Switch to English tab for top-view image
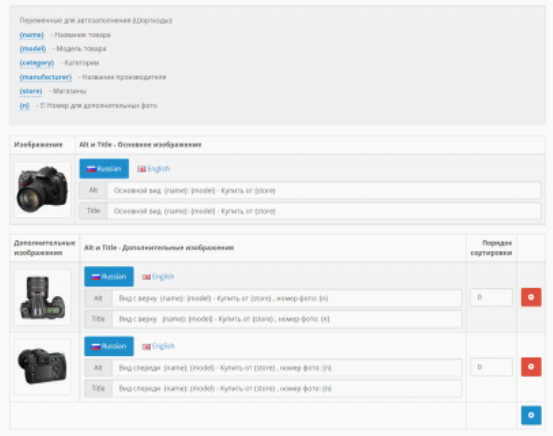This screenshot has height=436, width=553. click(158, 277)
